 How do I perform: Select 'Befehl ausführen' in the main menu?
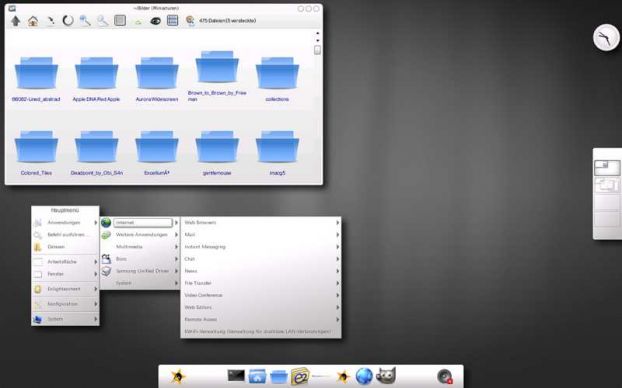pyautogui.click(x=65, y=234)
